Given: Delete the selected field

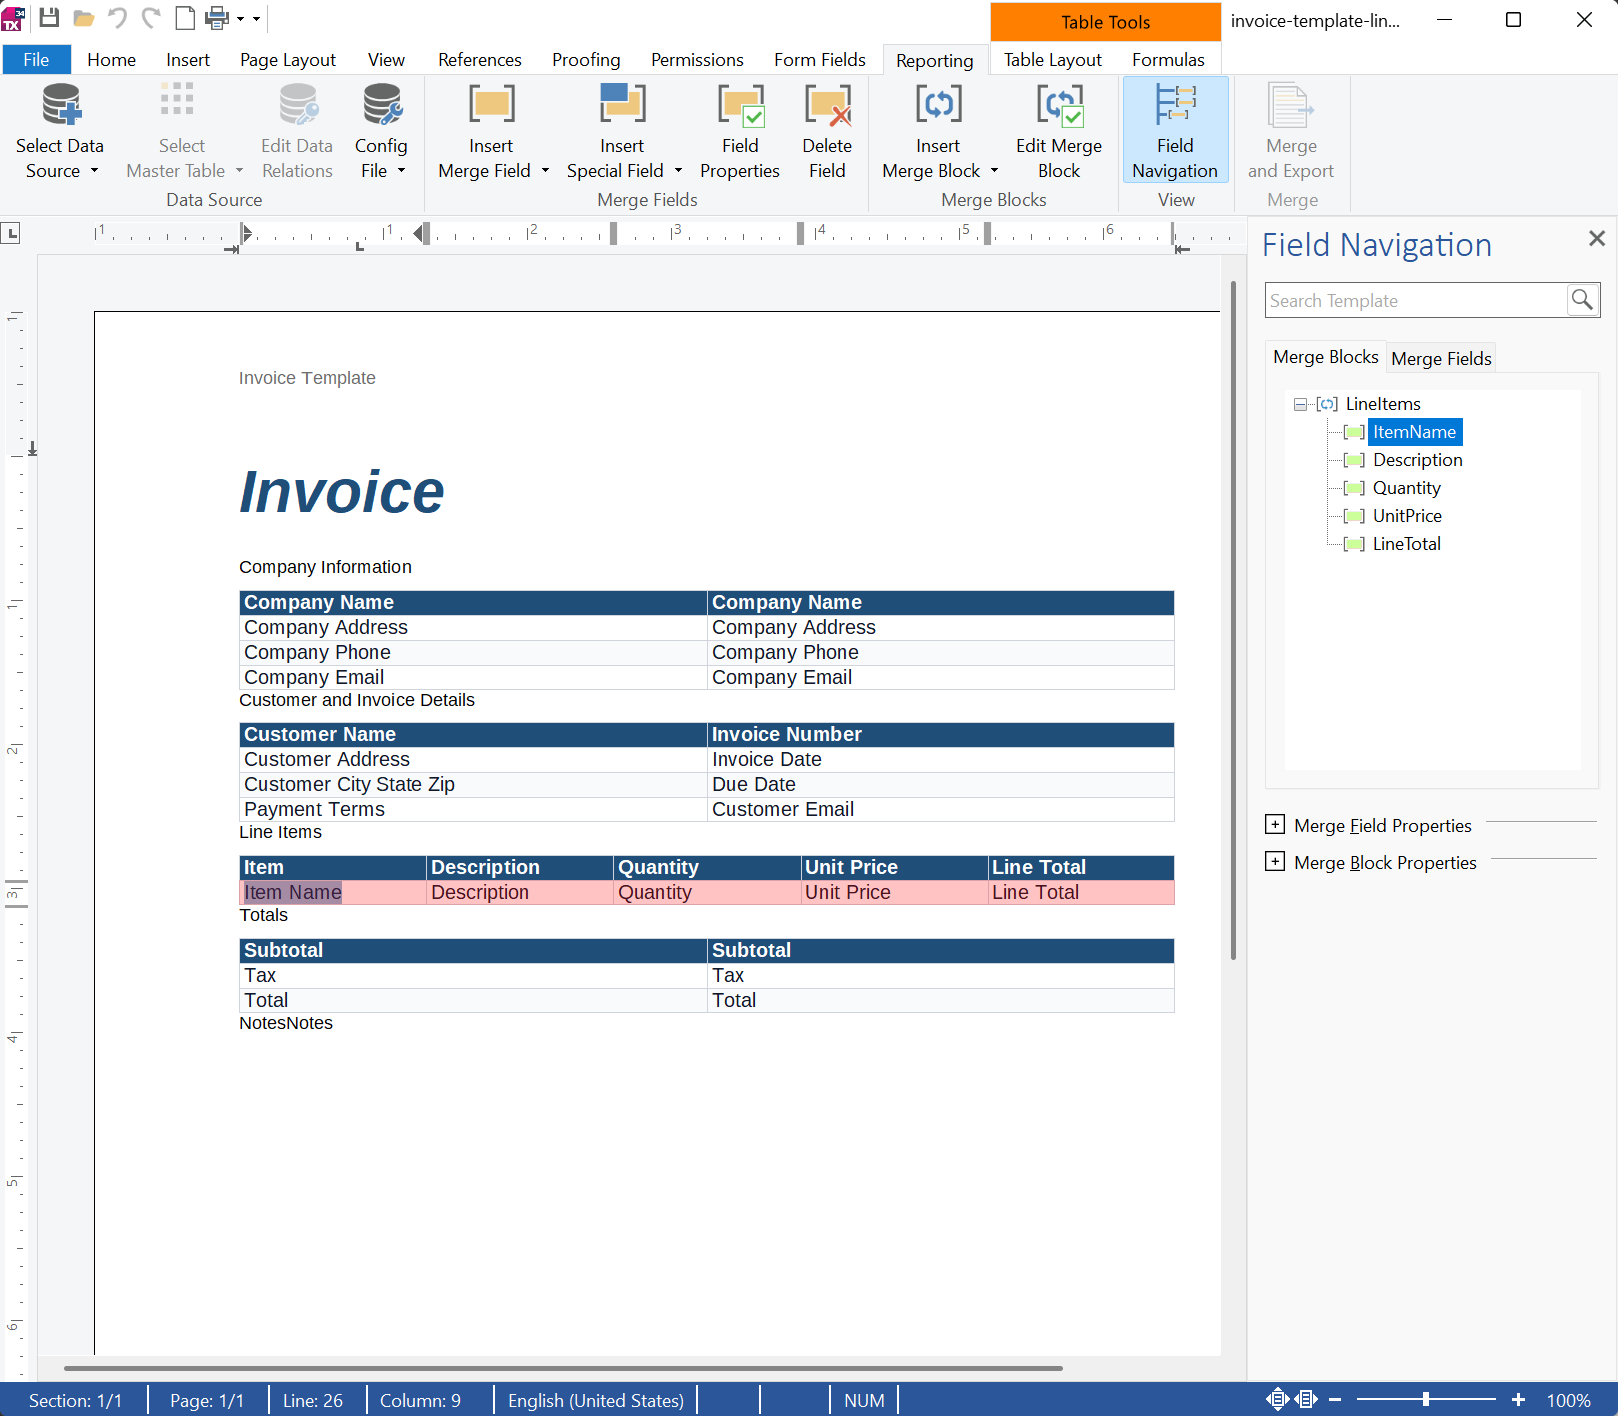Looking at the screenshot, I should (x=827, y=130).
